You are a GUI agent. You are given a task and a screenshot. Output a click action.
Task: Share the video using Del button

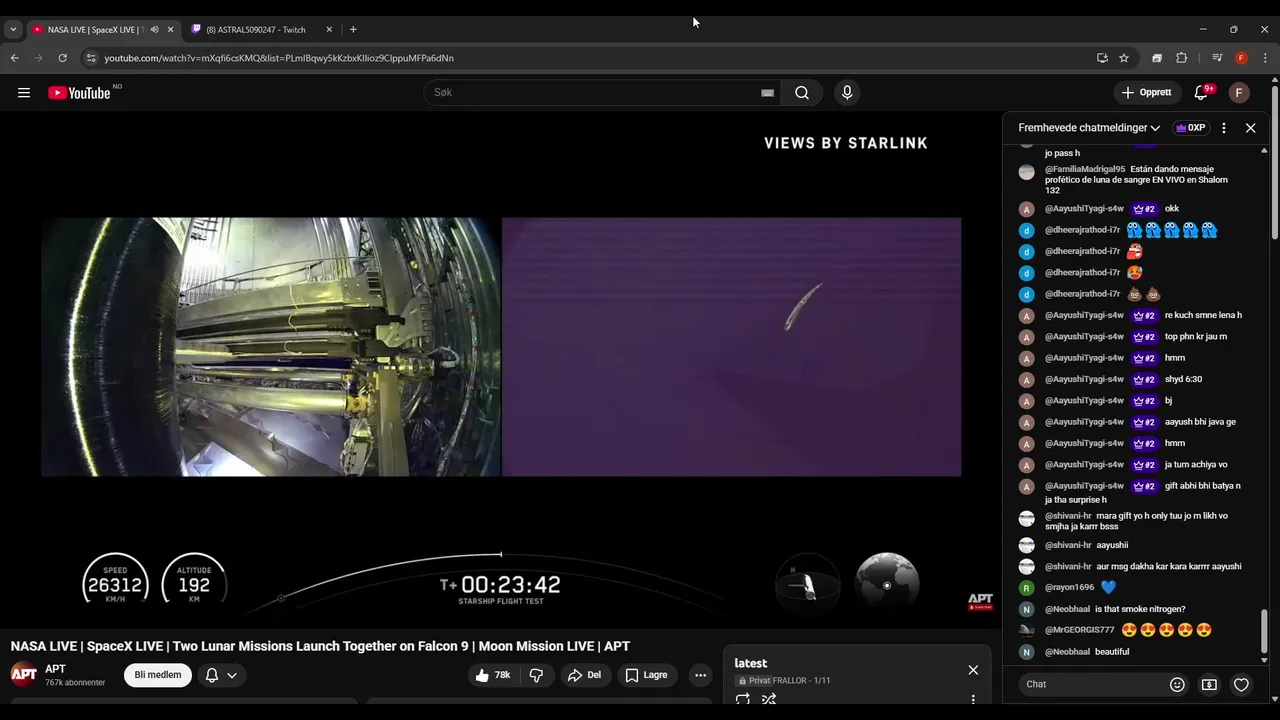(x=585, y=675)
